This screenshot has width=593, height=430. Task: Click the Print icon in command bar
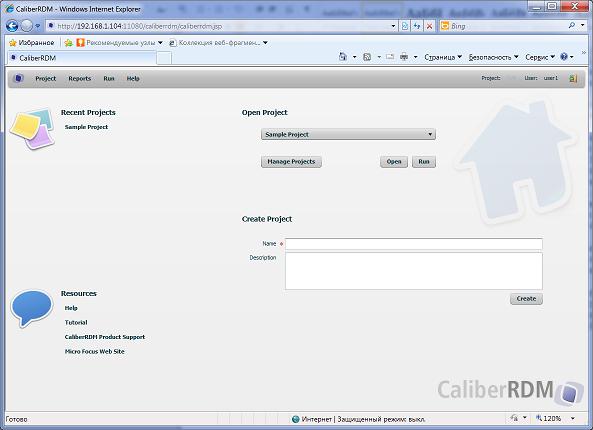pos(404,57)
